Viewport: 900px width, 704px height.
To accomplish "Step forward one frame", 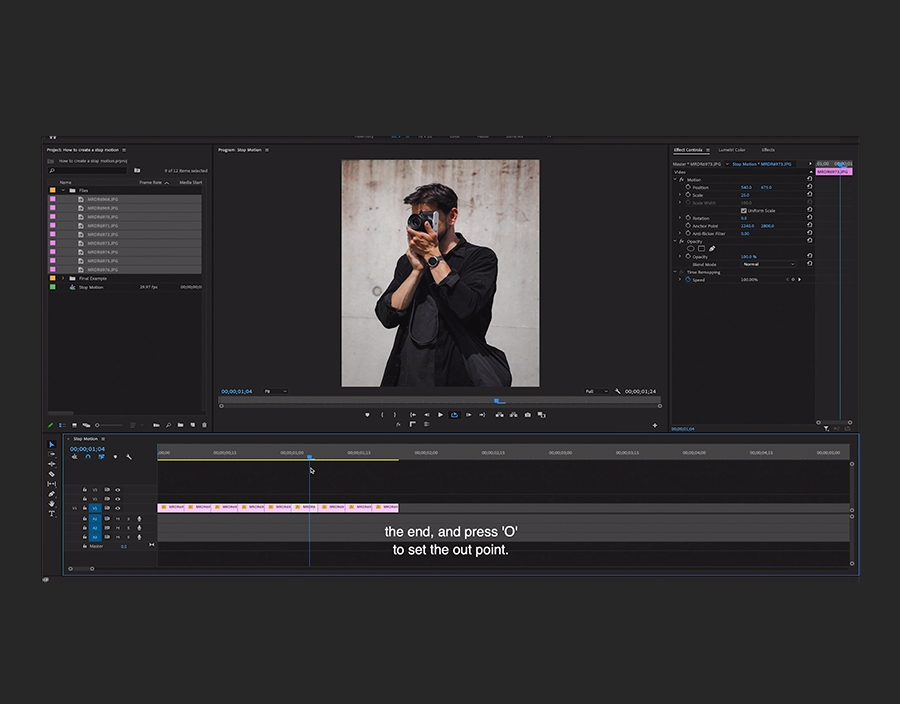I will (x=468, y=415).
